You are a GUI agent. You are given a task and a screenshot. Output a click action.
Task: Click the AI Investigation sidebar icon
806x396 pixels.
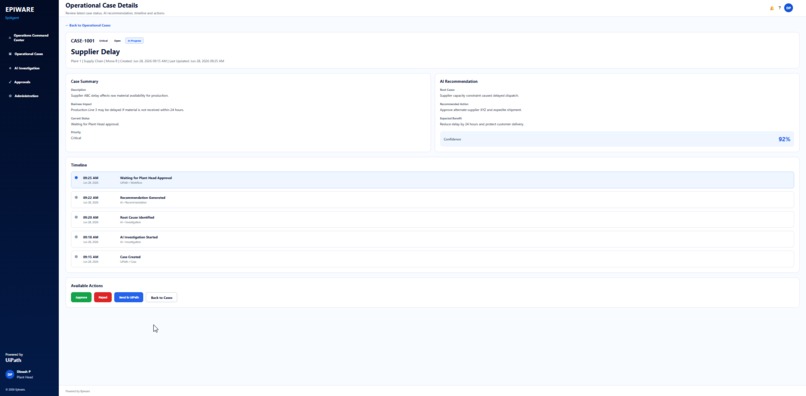click(x=10, y=68)
